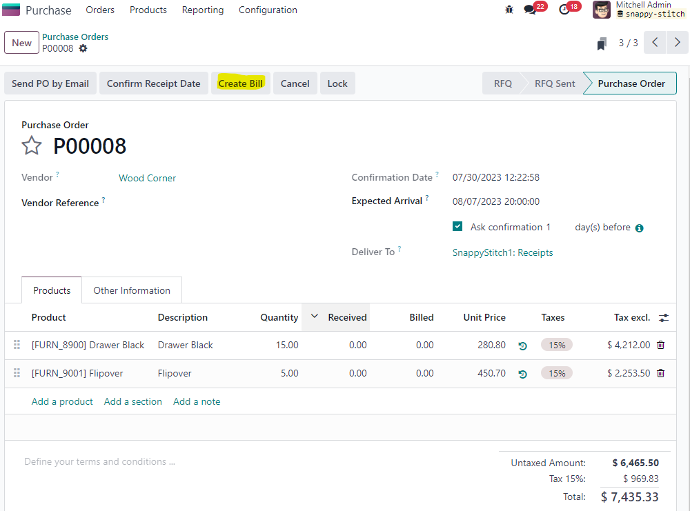Open optional columns settings icon
This screenshot has height=511, width=690.
pos(664,318)
